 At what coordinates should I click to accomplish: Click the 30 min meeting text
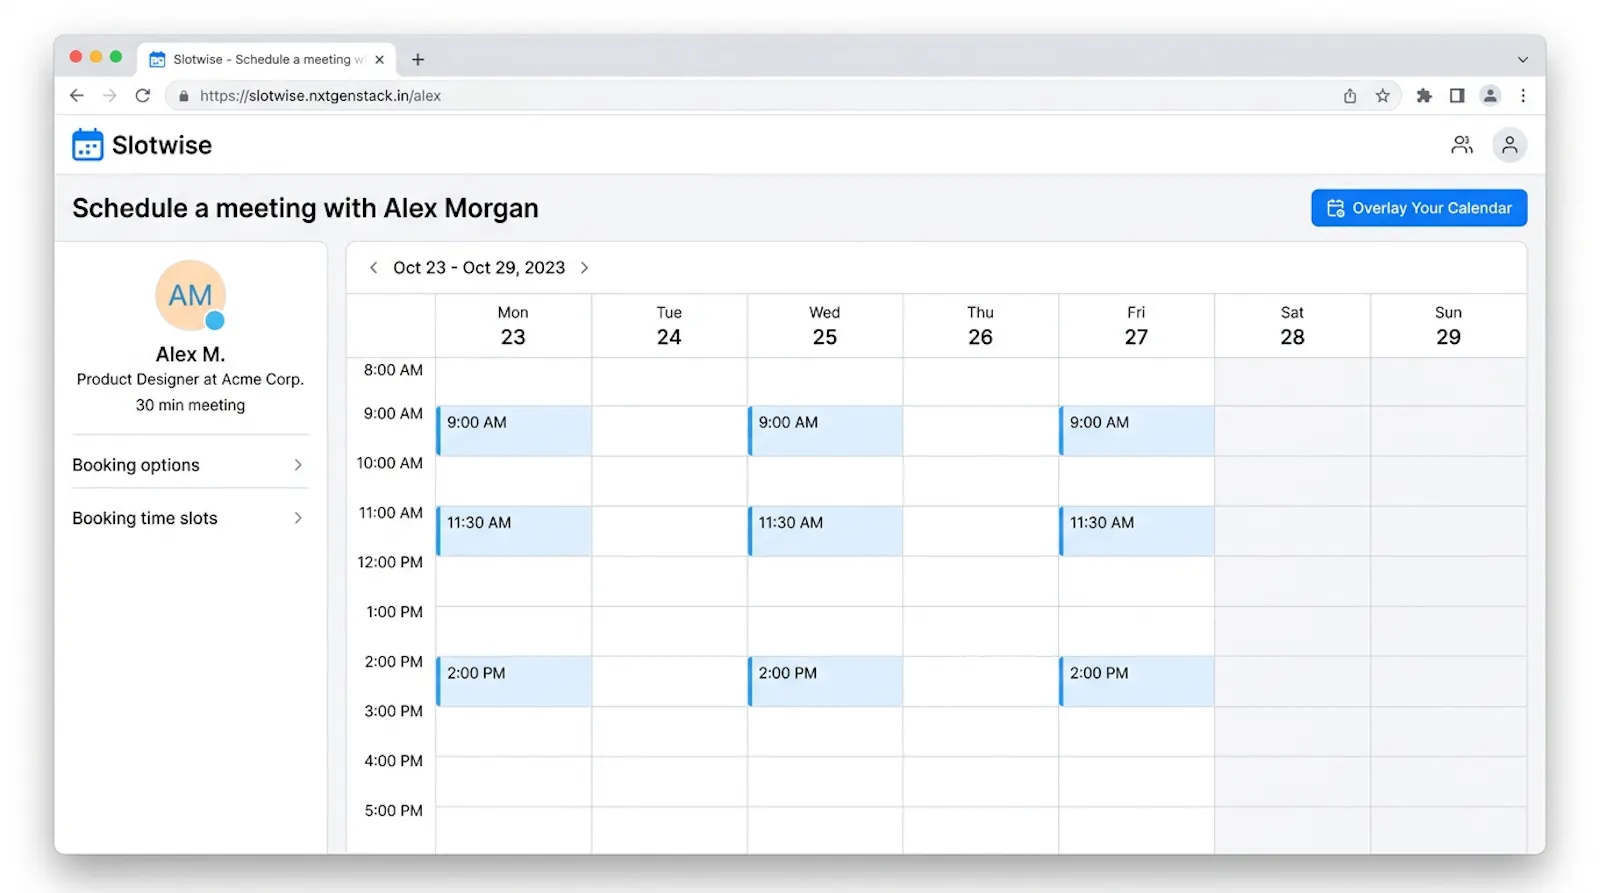pos(190,405)
